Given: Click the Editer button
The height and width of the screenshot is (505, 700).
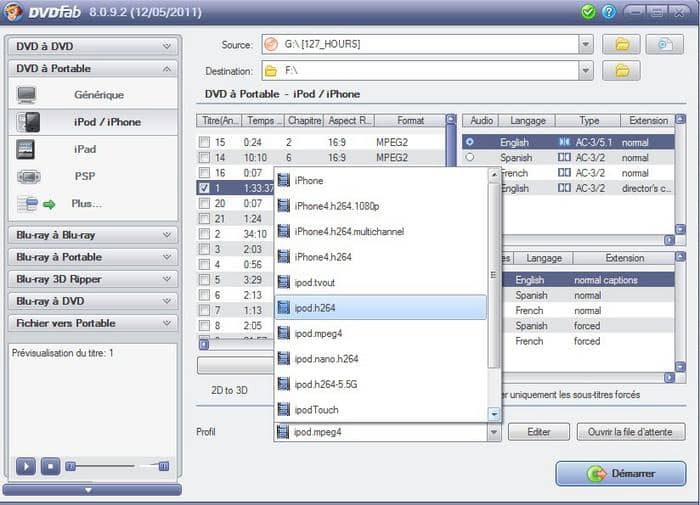Looking at the screenshot, I should (x=538, y=432).
